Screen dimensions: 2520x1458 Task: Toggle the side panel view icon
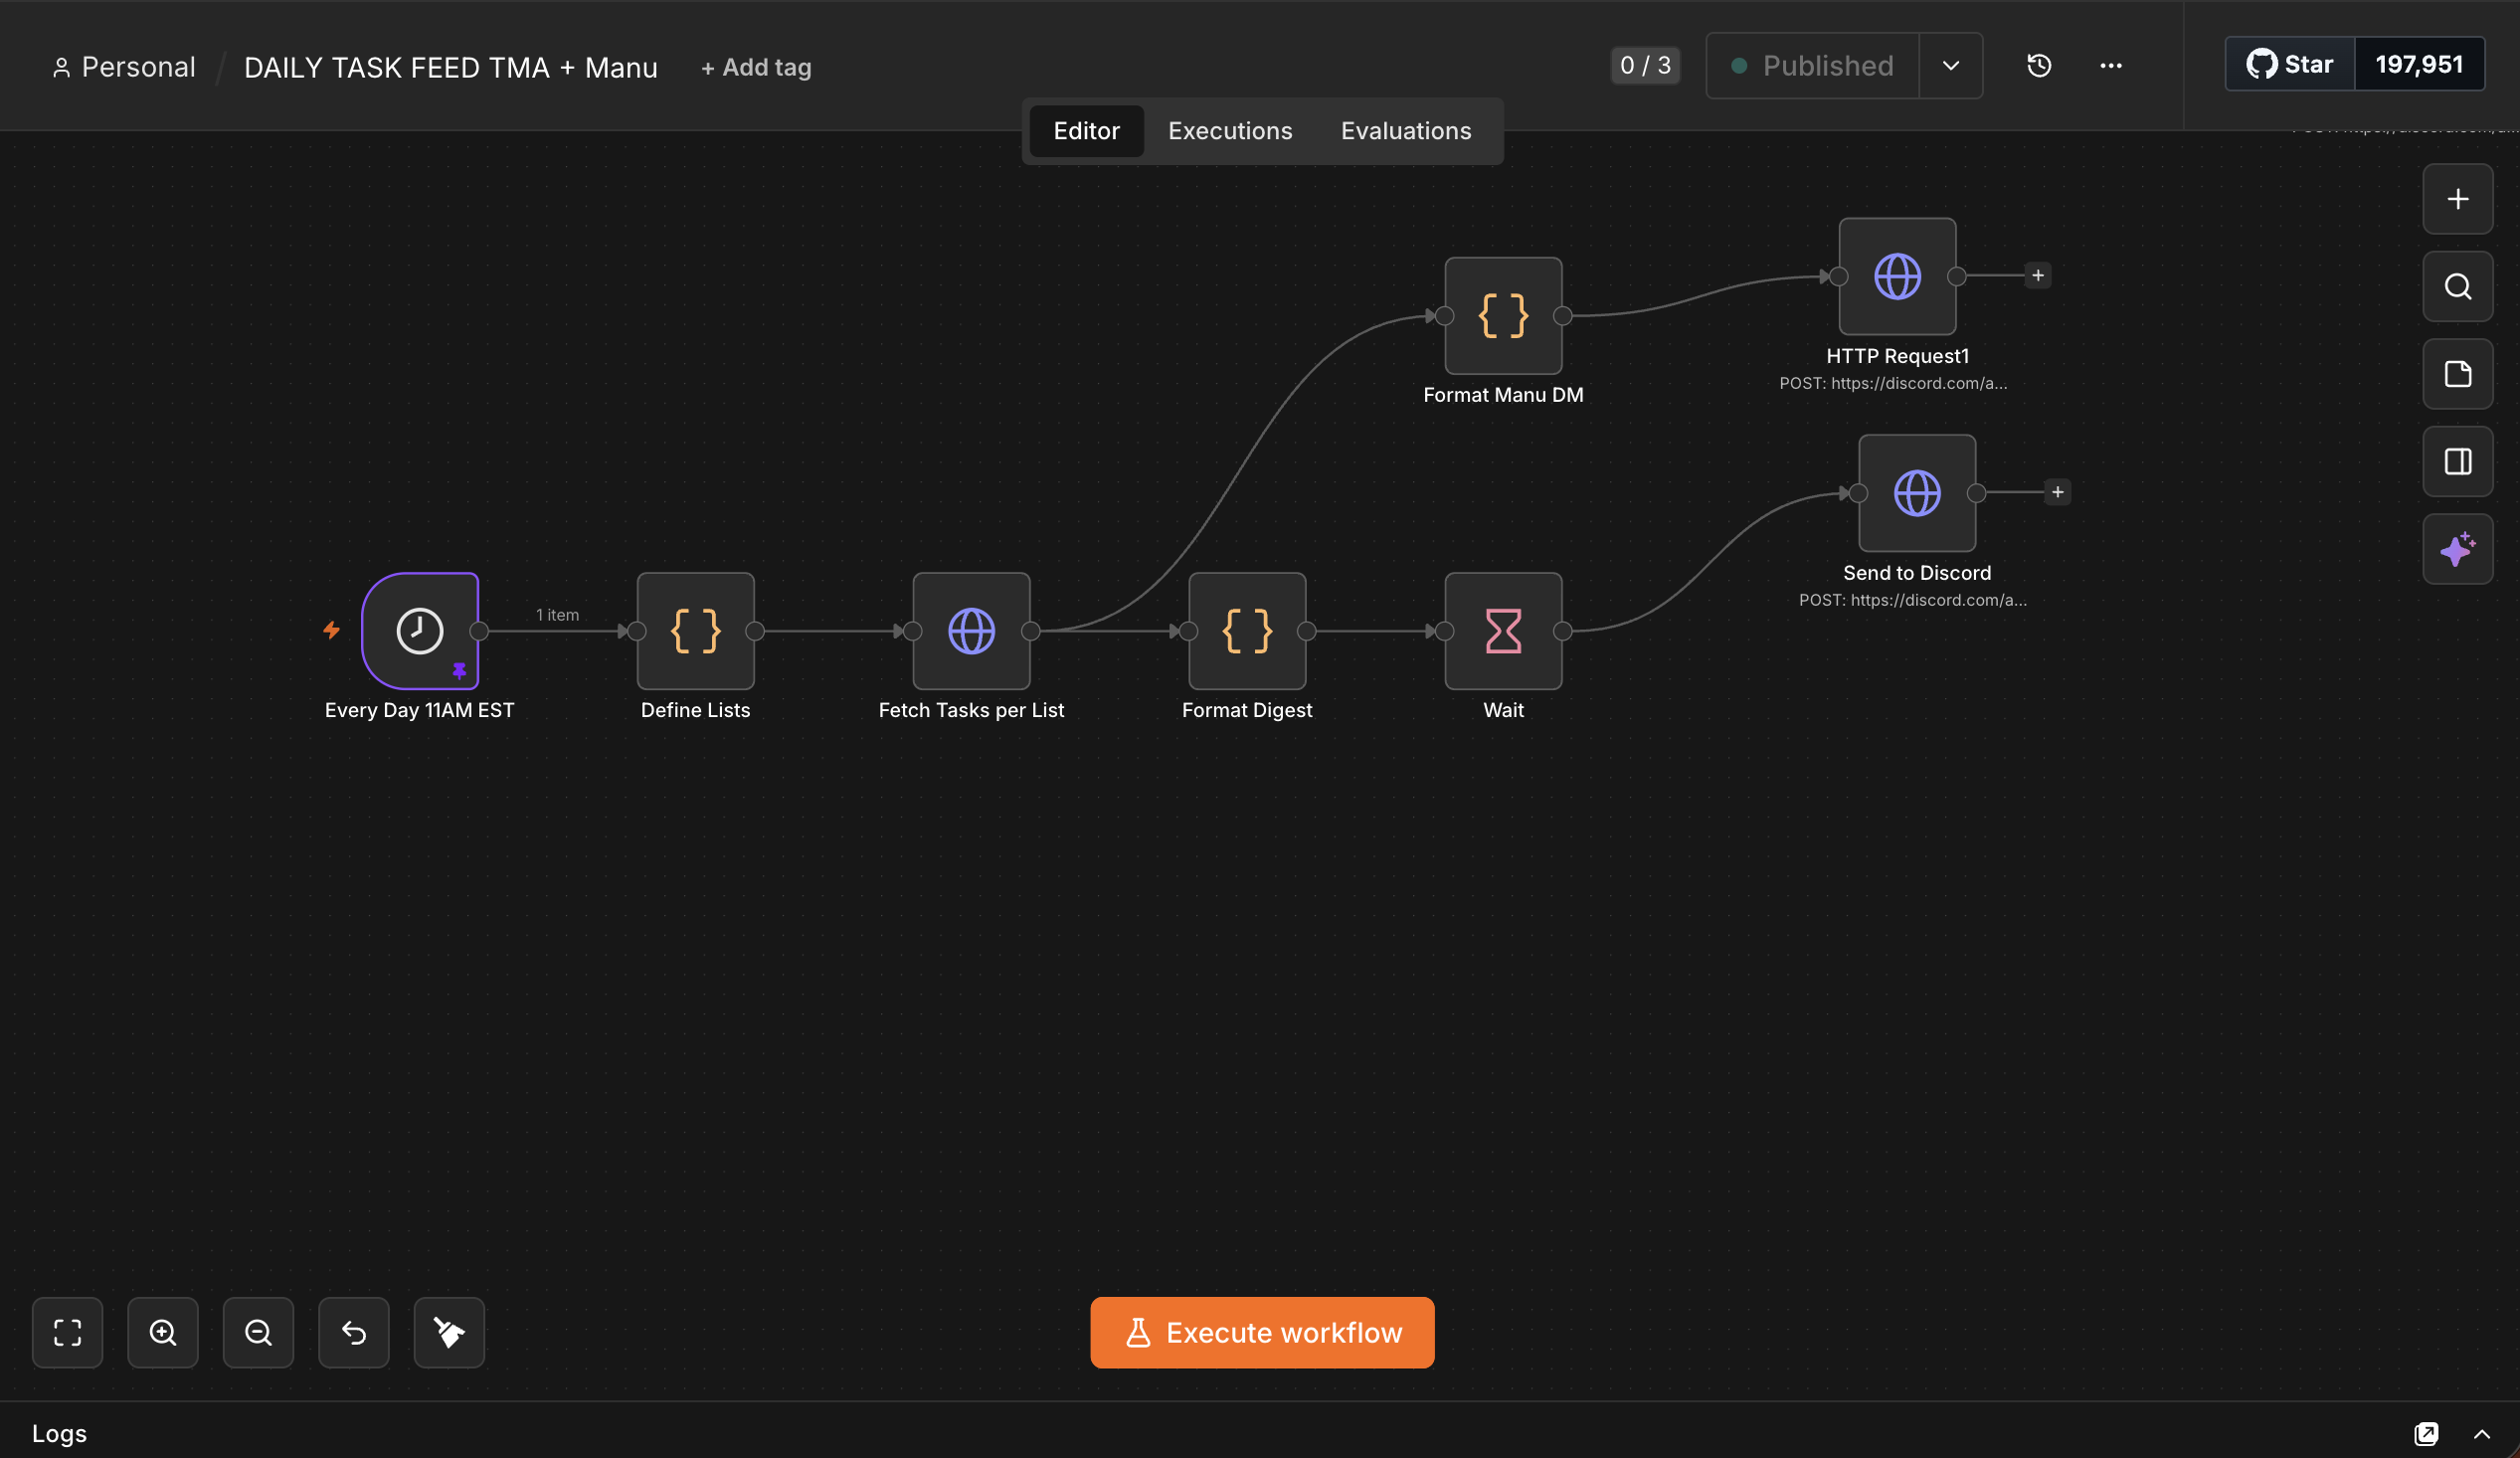coord(2458,462)
